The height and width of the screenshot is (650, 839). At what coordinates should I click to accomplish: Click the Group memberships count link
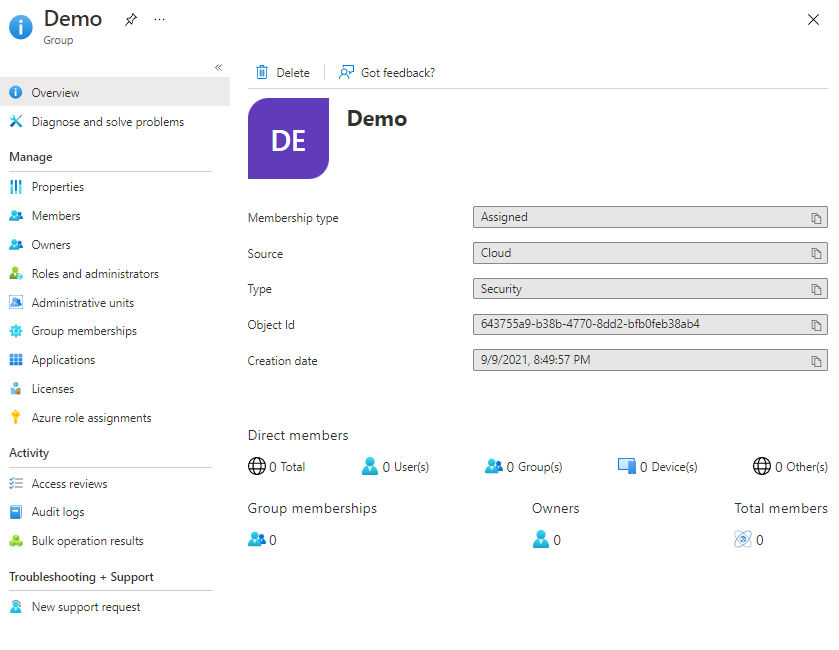272,540
